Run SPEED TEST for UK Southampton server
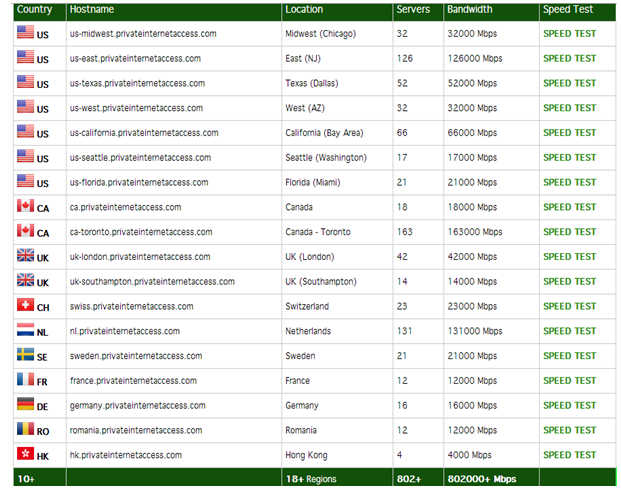Image resolution: width=621 pixels, height=493 pixels. [569, 282]
